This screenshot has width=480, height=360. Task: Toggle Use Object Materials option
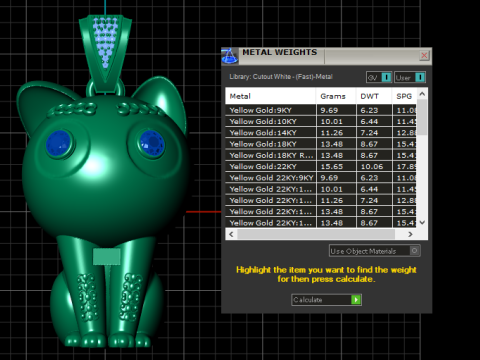[x=375, y=251]
